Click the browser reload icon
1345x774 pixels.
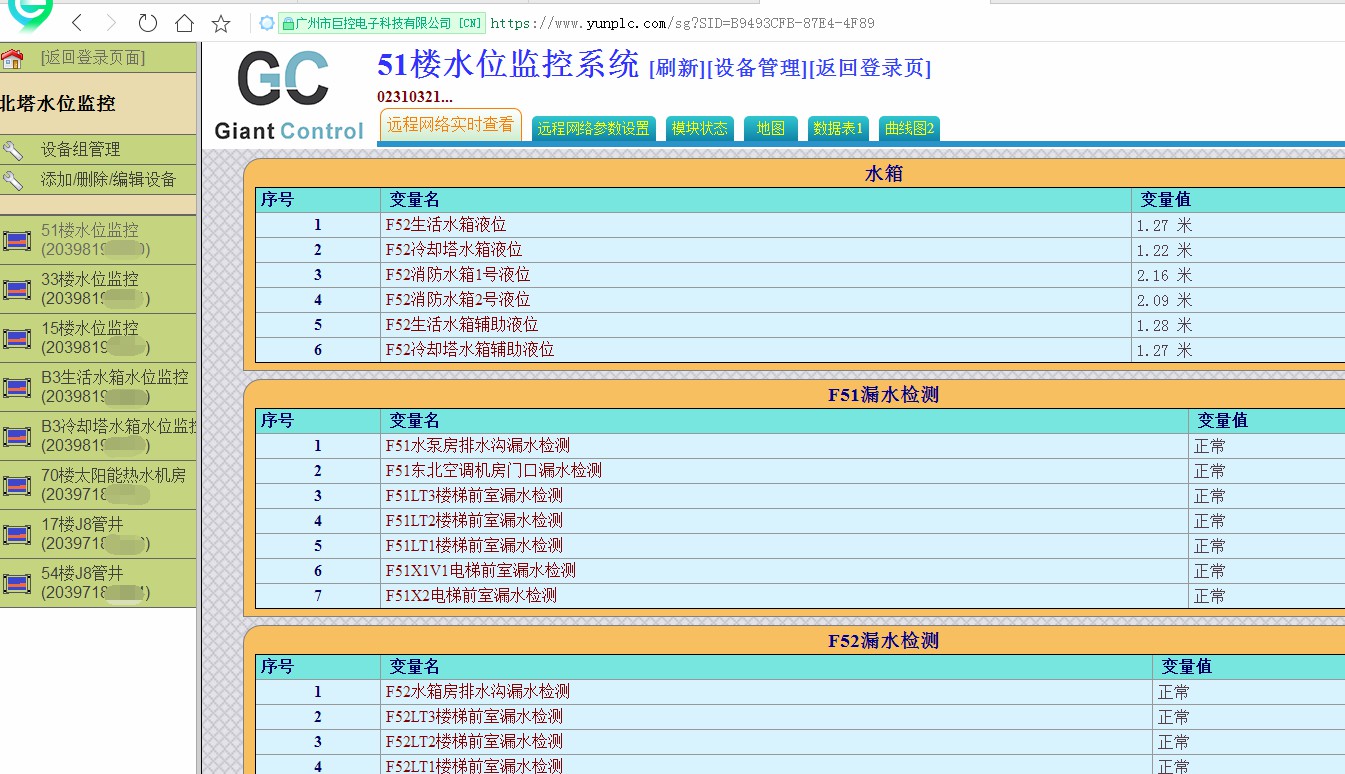(147, 23)
